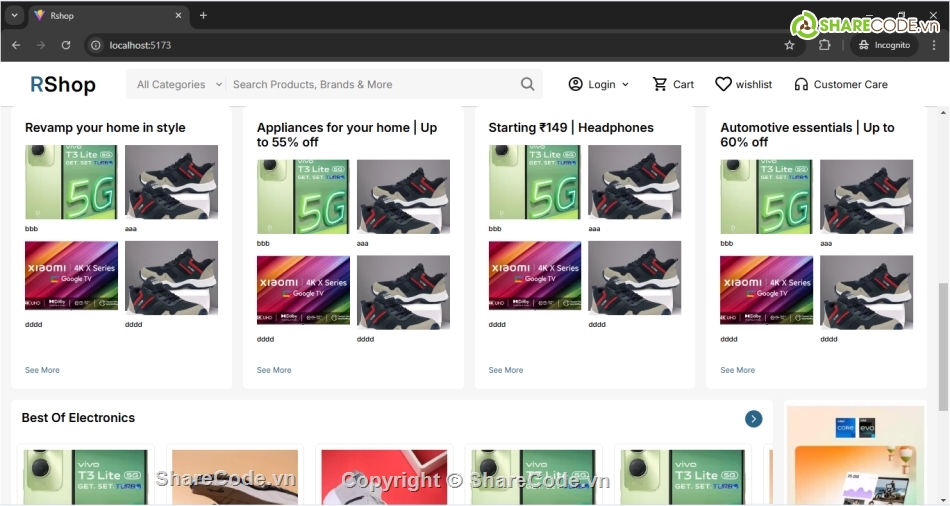The height and width of the screenshot is (506, 950).
Task: Open 5G phone thumbnail in Revamp your home
Action: coord(71,182)
